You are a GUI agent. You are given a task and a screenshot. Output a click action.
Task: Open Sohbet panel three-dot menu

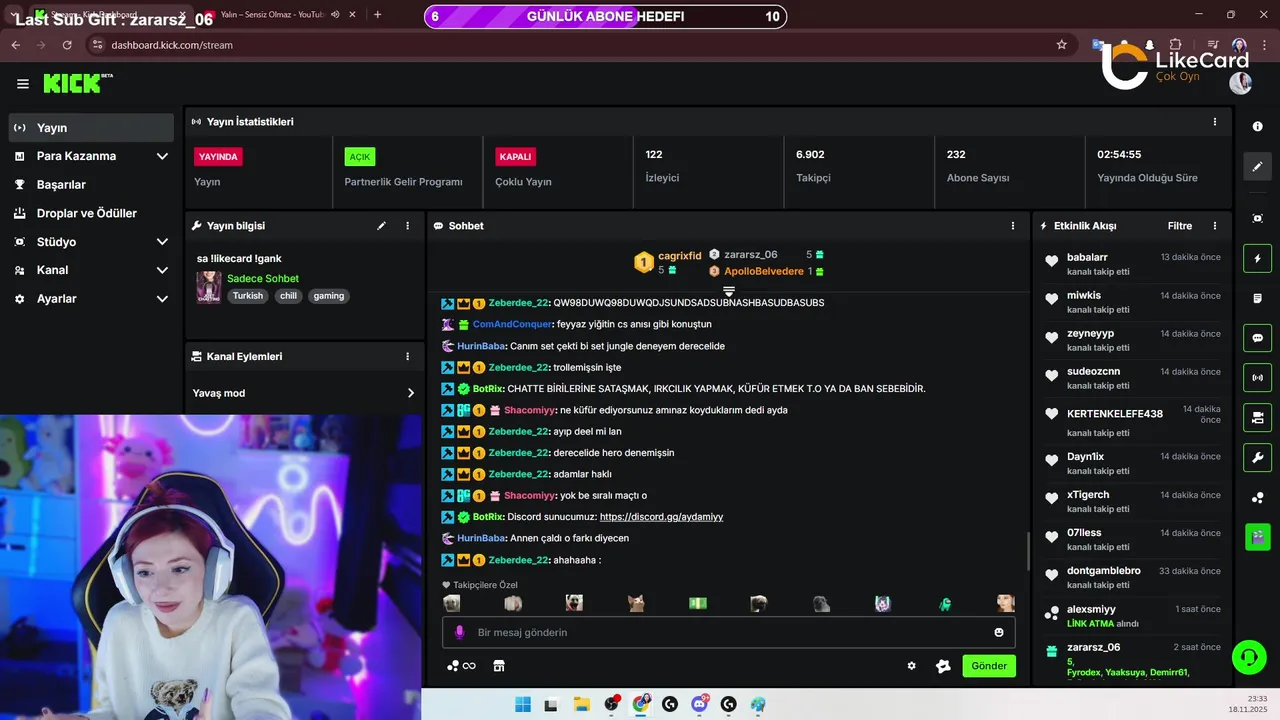1013,226
